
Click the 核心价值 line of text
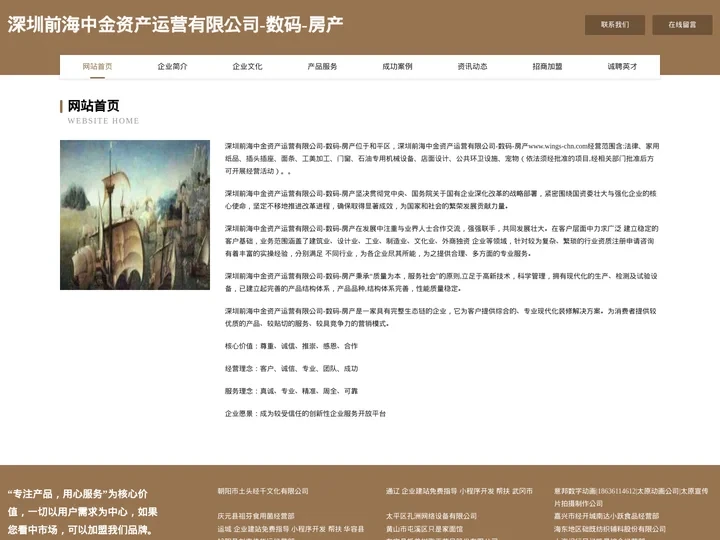click(x=291, y=346)
